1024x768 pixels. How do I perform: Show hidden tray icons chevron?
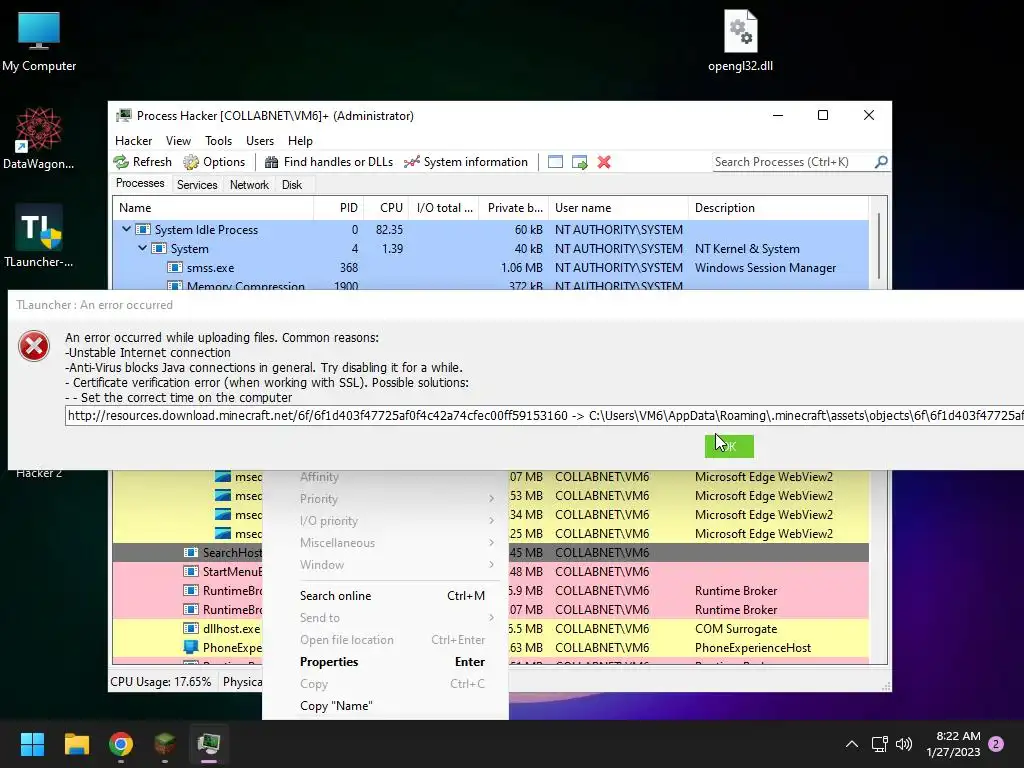click(x=852, y=744)
